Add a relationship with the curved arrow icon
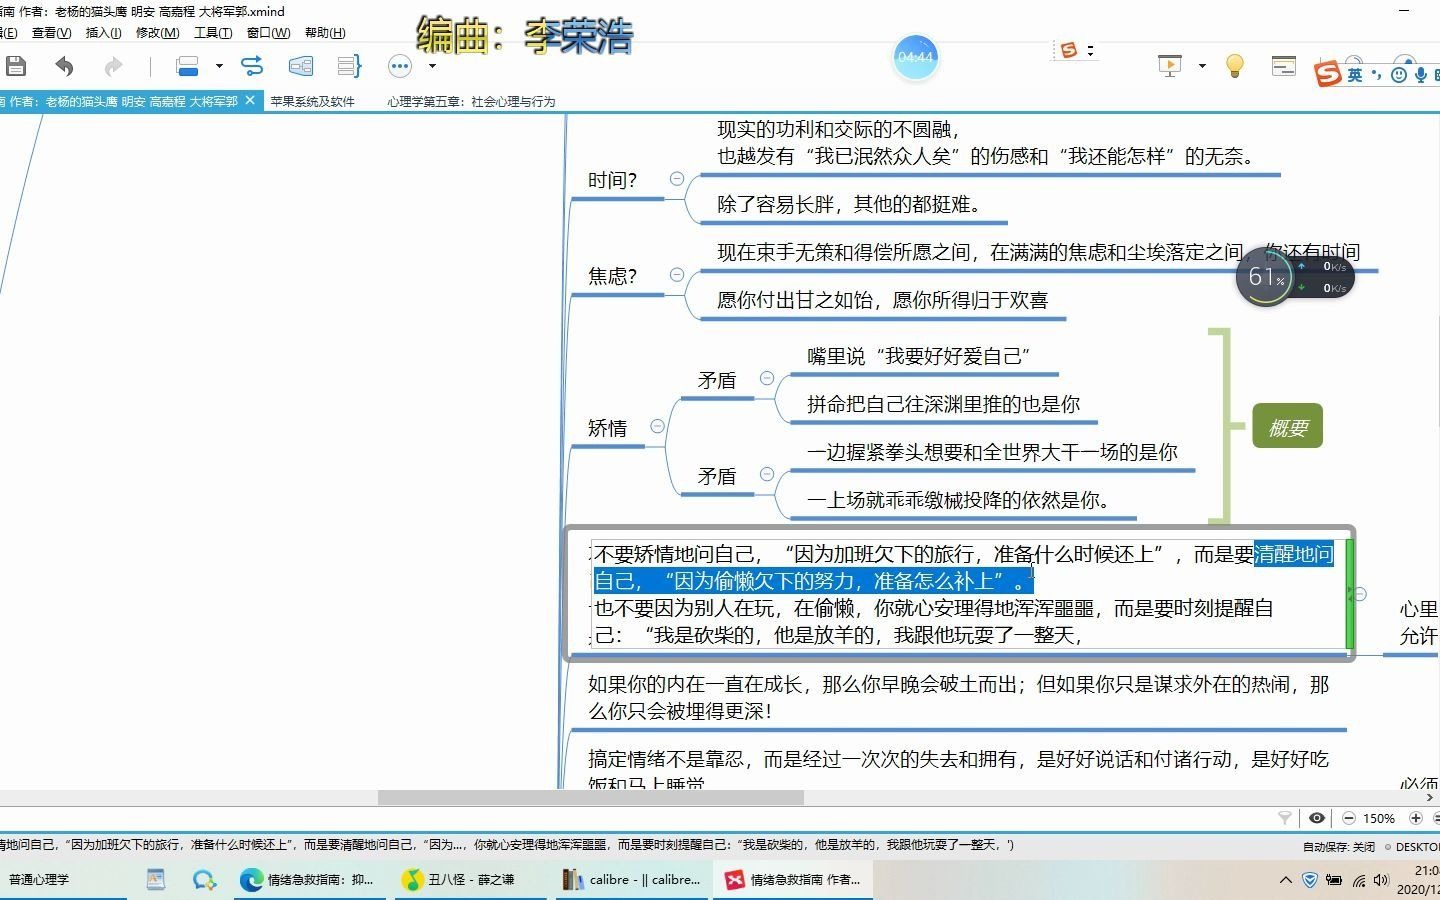Image resolution: width=1440 pixels, height=900 pixels. coord(252,66)
